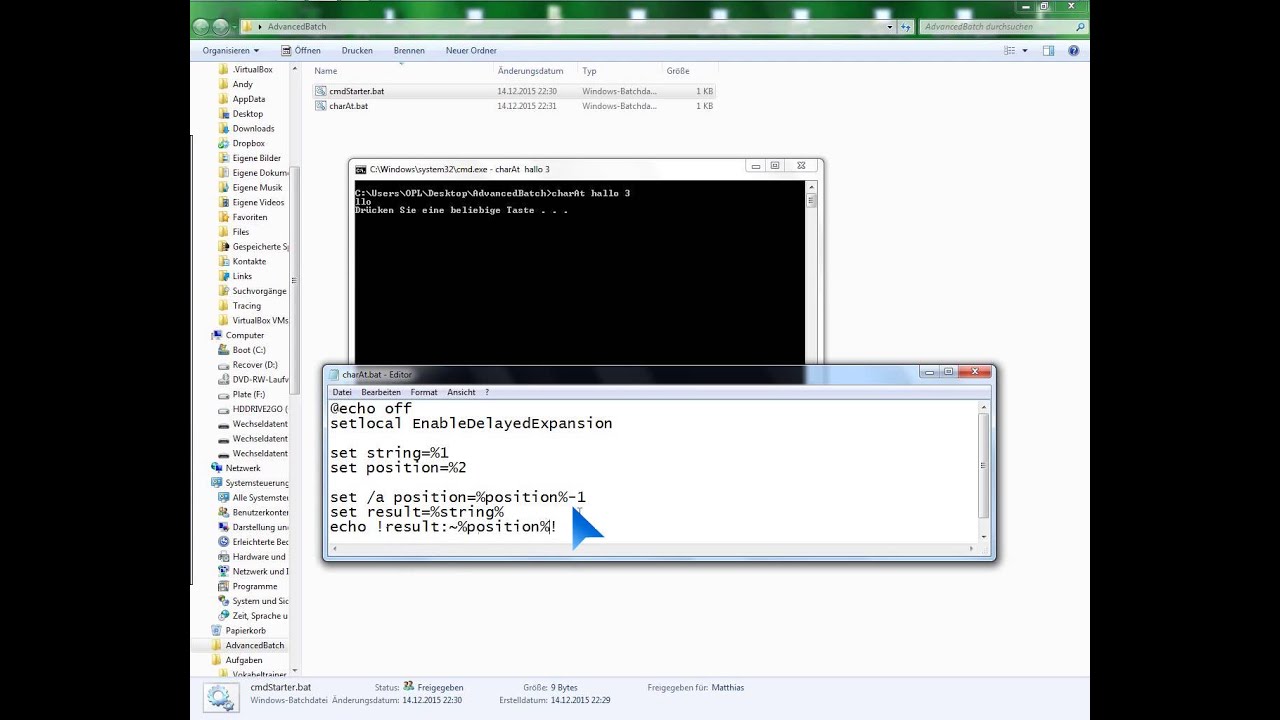Screen dimensions: 1280x720
Task: Click the Systemsteuerung icon in sidebar
Action: (216, 483)
